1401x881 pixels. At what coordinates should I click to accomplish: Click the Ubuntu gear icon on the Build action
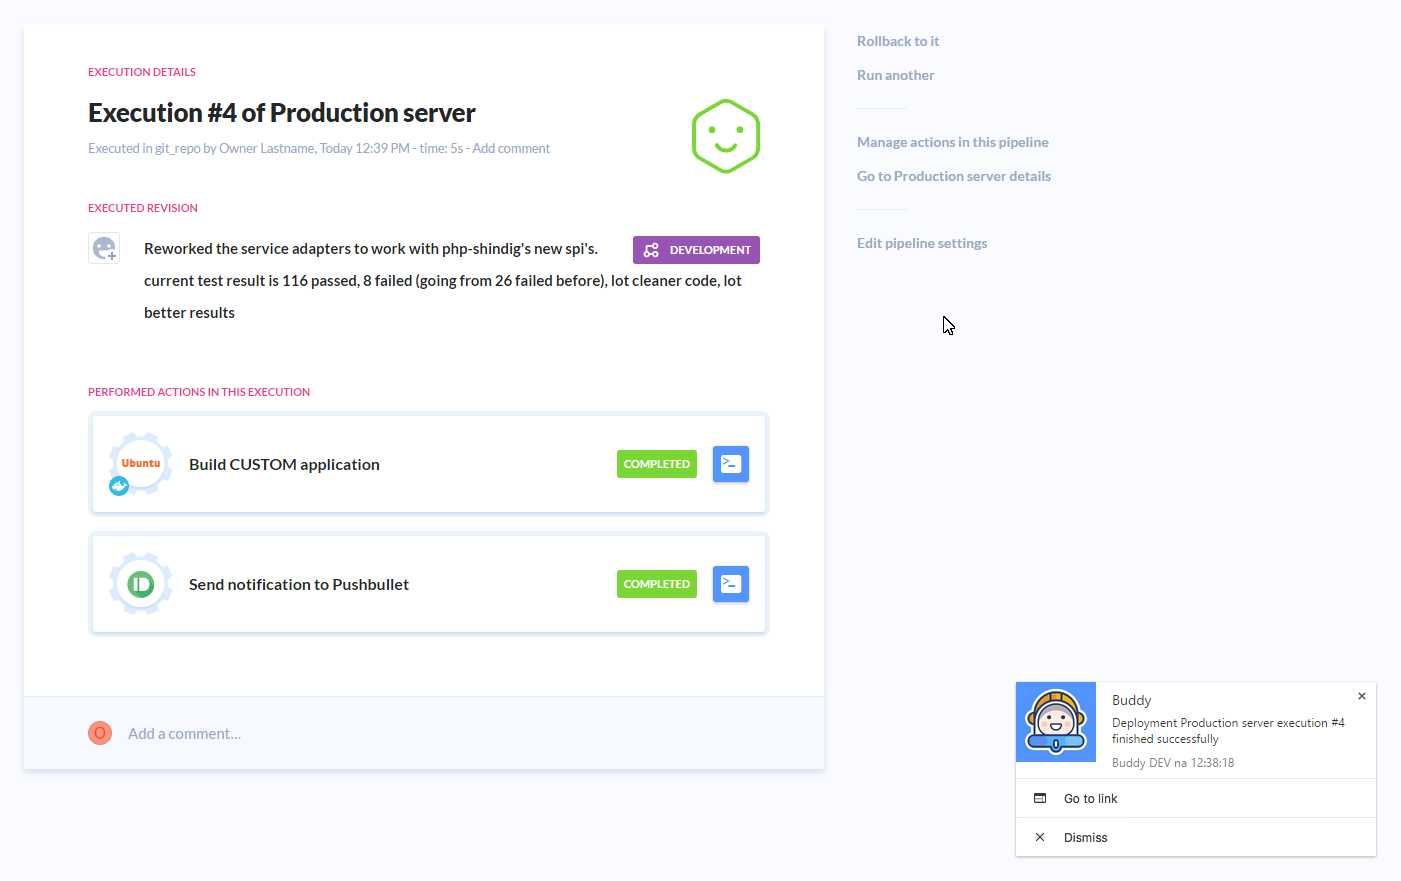[141, 463]
